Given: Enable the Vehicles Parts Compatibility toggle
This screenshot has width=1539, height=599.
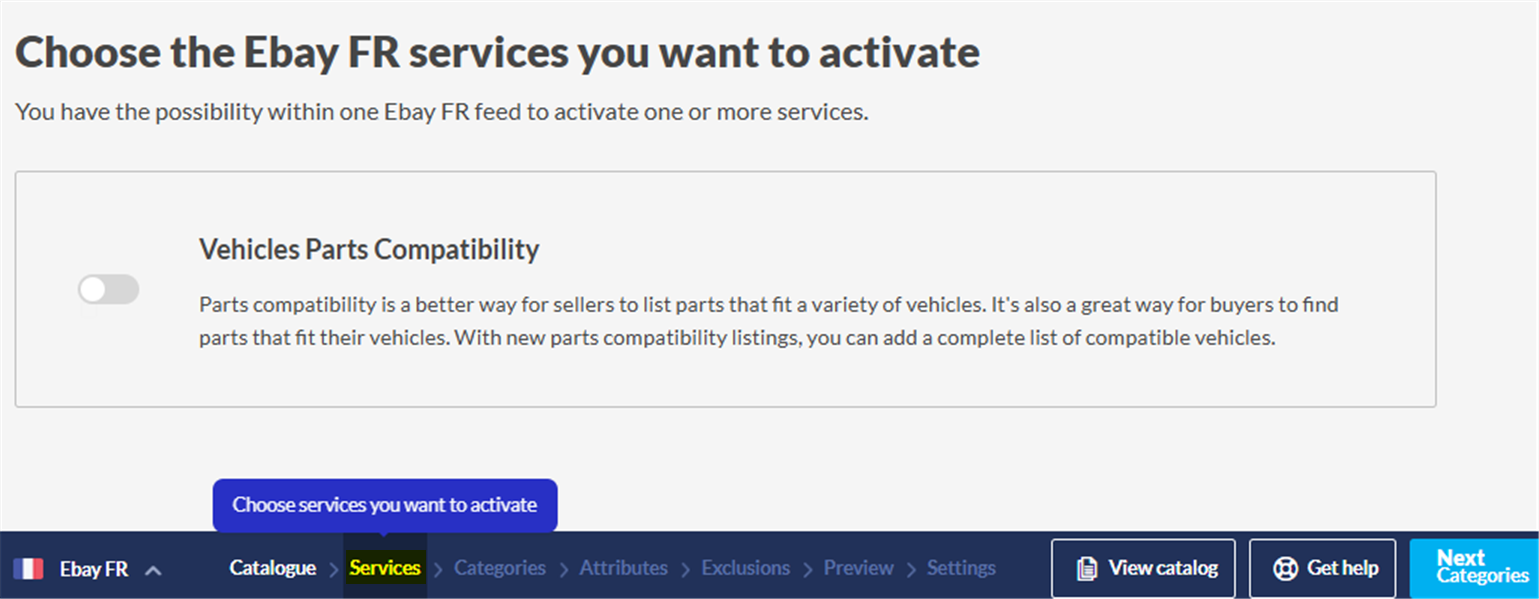Looking at the screenshot, I should pyautogui.click(x=109, y=290).
